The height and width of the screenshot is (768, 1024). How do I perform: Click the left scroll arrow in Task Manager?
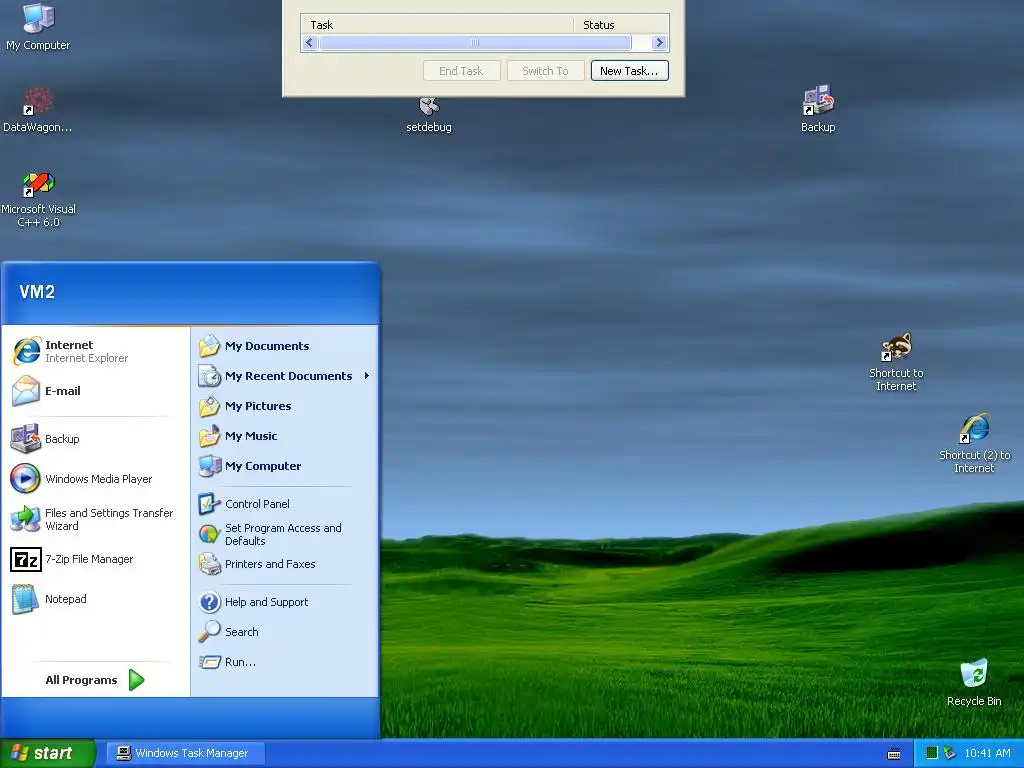click(x=310, y=43)
